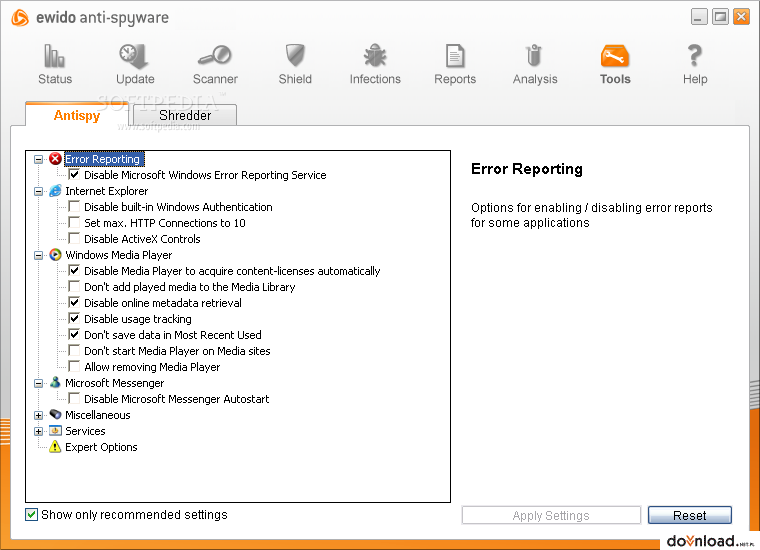Open the Reports document icon
The image size is (760, 550).
click(455, 55)
